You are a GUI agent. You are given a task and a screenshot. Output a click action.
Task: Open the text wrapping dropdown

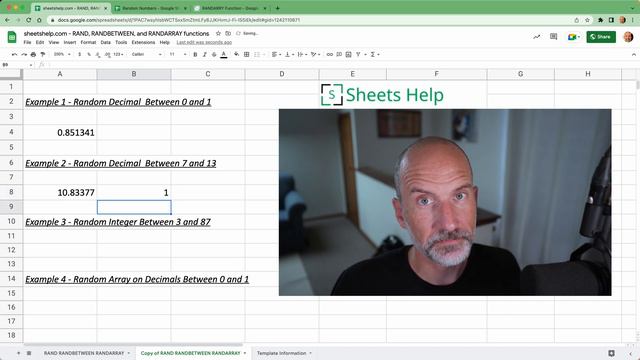coord(302,54)
